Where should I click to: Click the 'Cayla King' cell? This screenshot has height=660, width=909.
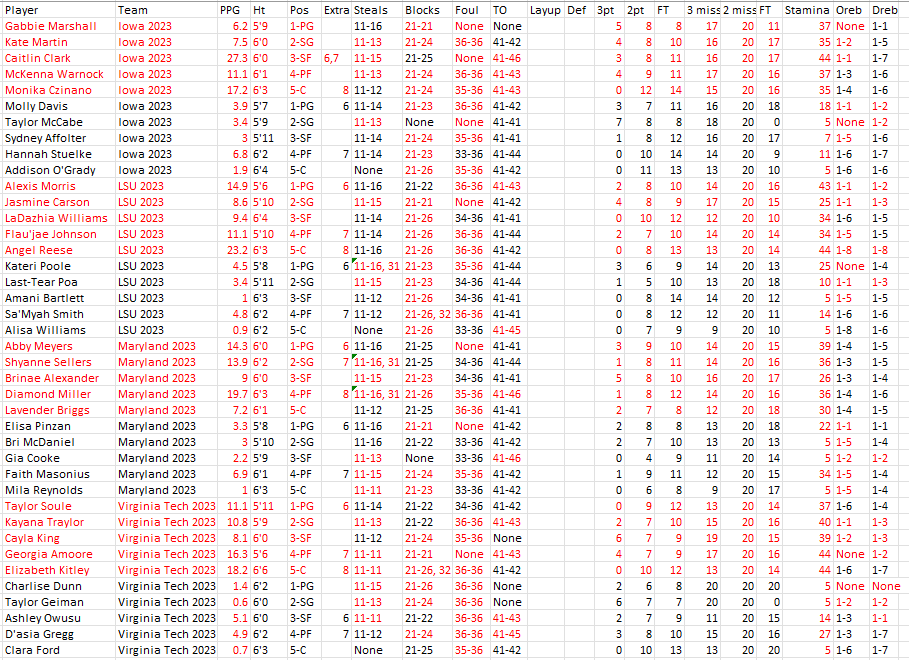[x=58, y=538]
